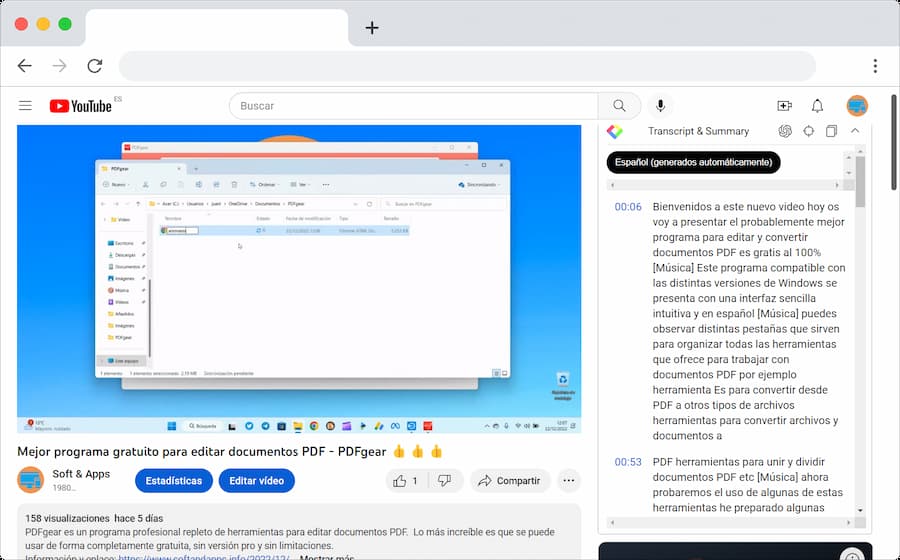Go back with browser back arrow
The width and height of the screenshot is (900, 560).
click(x=25, y=66)
